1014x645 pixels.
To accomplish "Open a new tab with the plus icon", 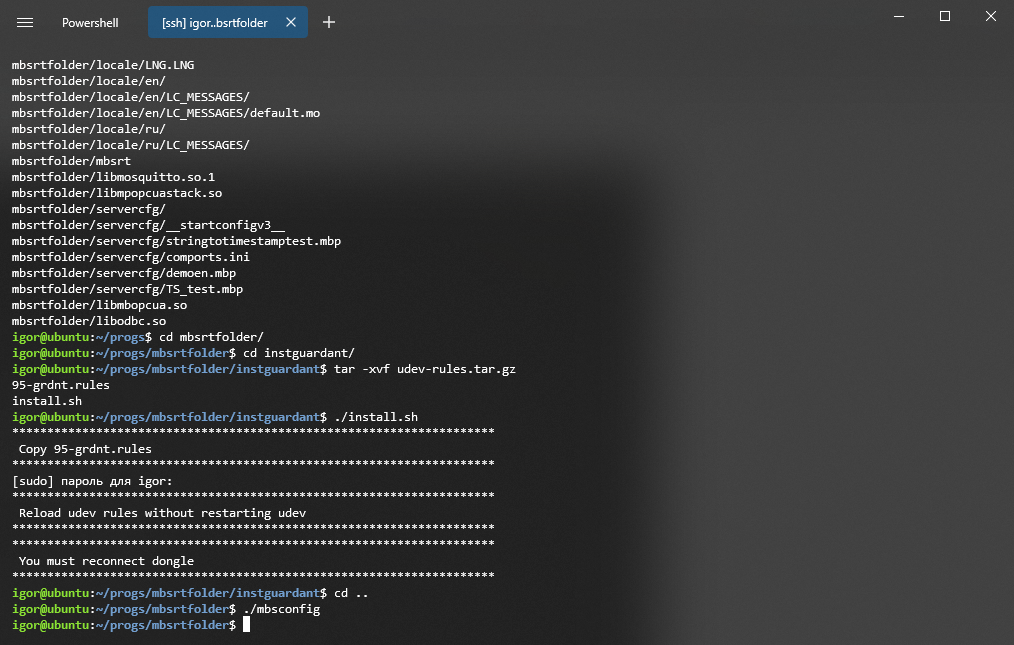I will (x=329, y=22).
